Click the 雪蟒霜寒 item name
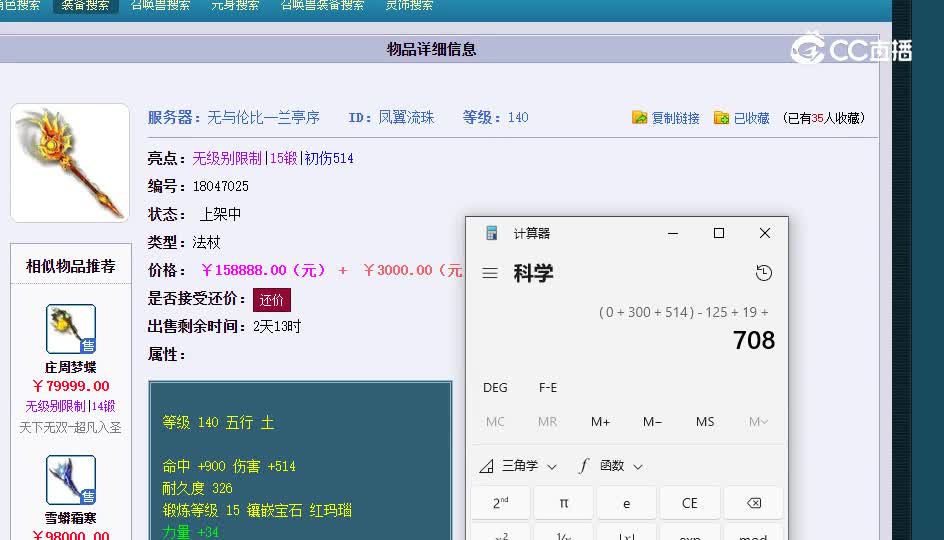The height and width of the screenshot is (540, 944). (70, 518)
